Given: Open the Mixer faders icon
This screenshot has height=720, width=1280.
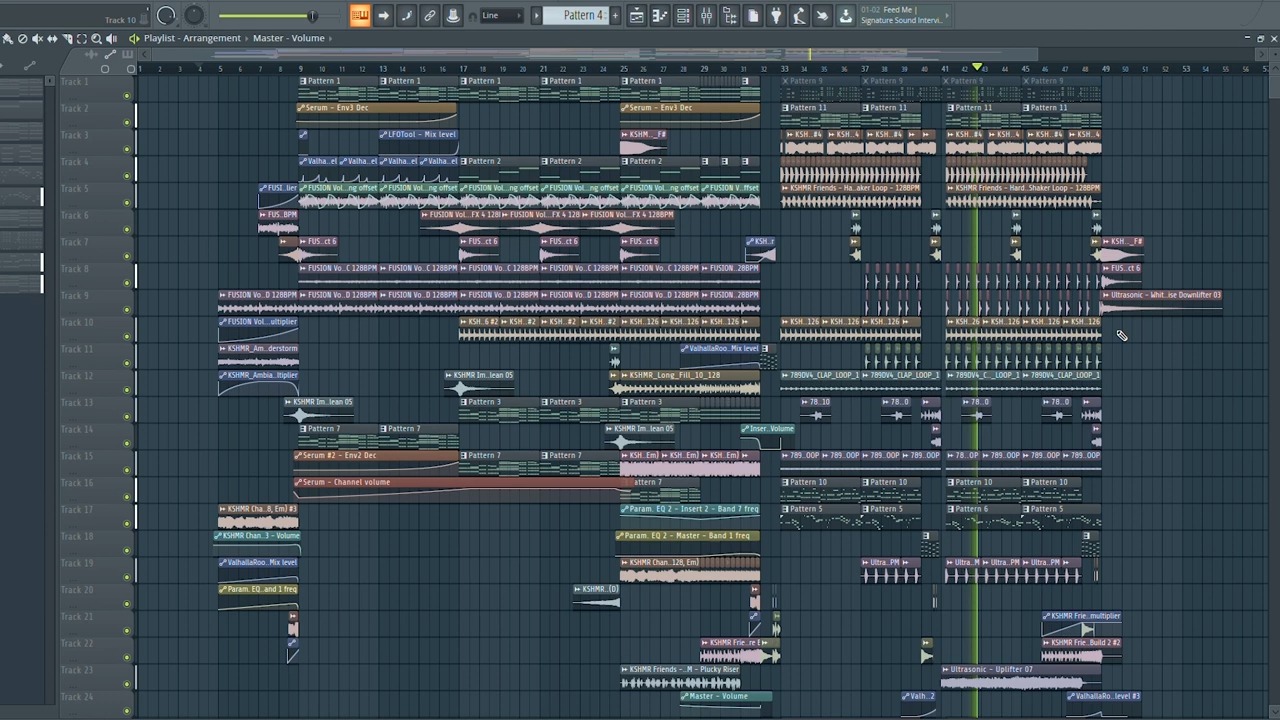Looking at the screenshot, I should tap(706, 15).
